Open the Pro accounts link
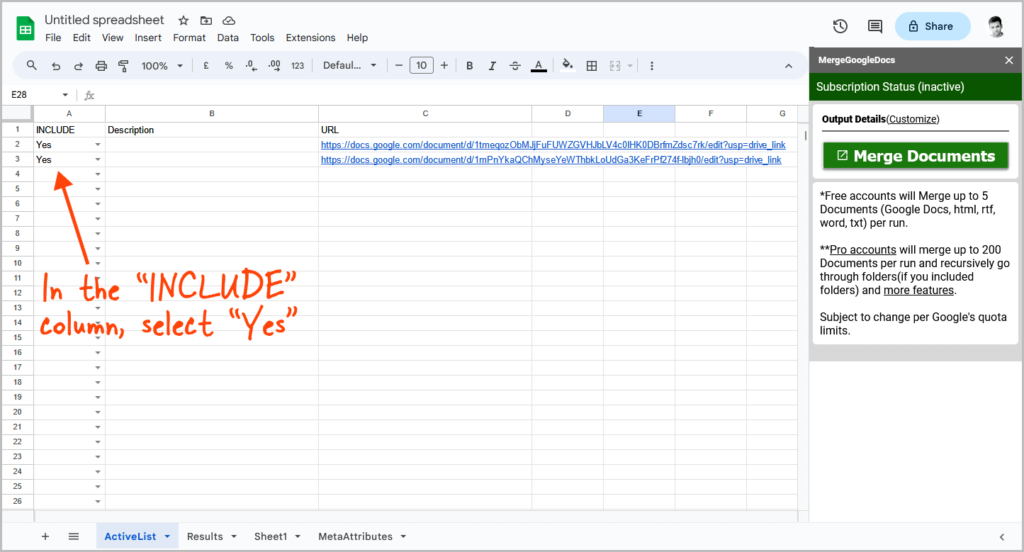This screenshot has height=552, width=1024. coord(863,250)
